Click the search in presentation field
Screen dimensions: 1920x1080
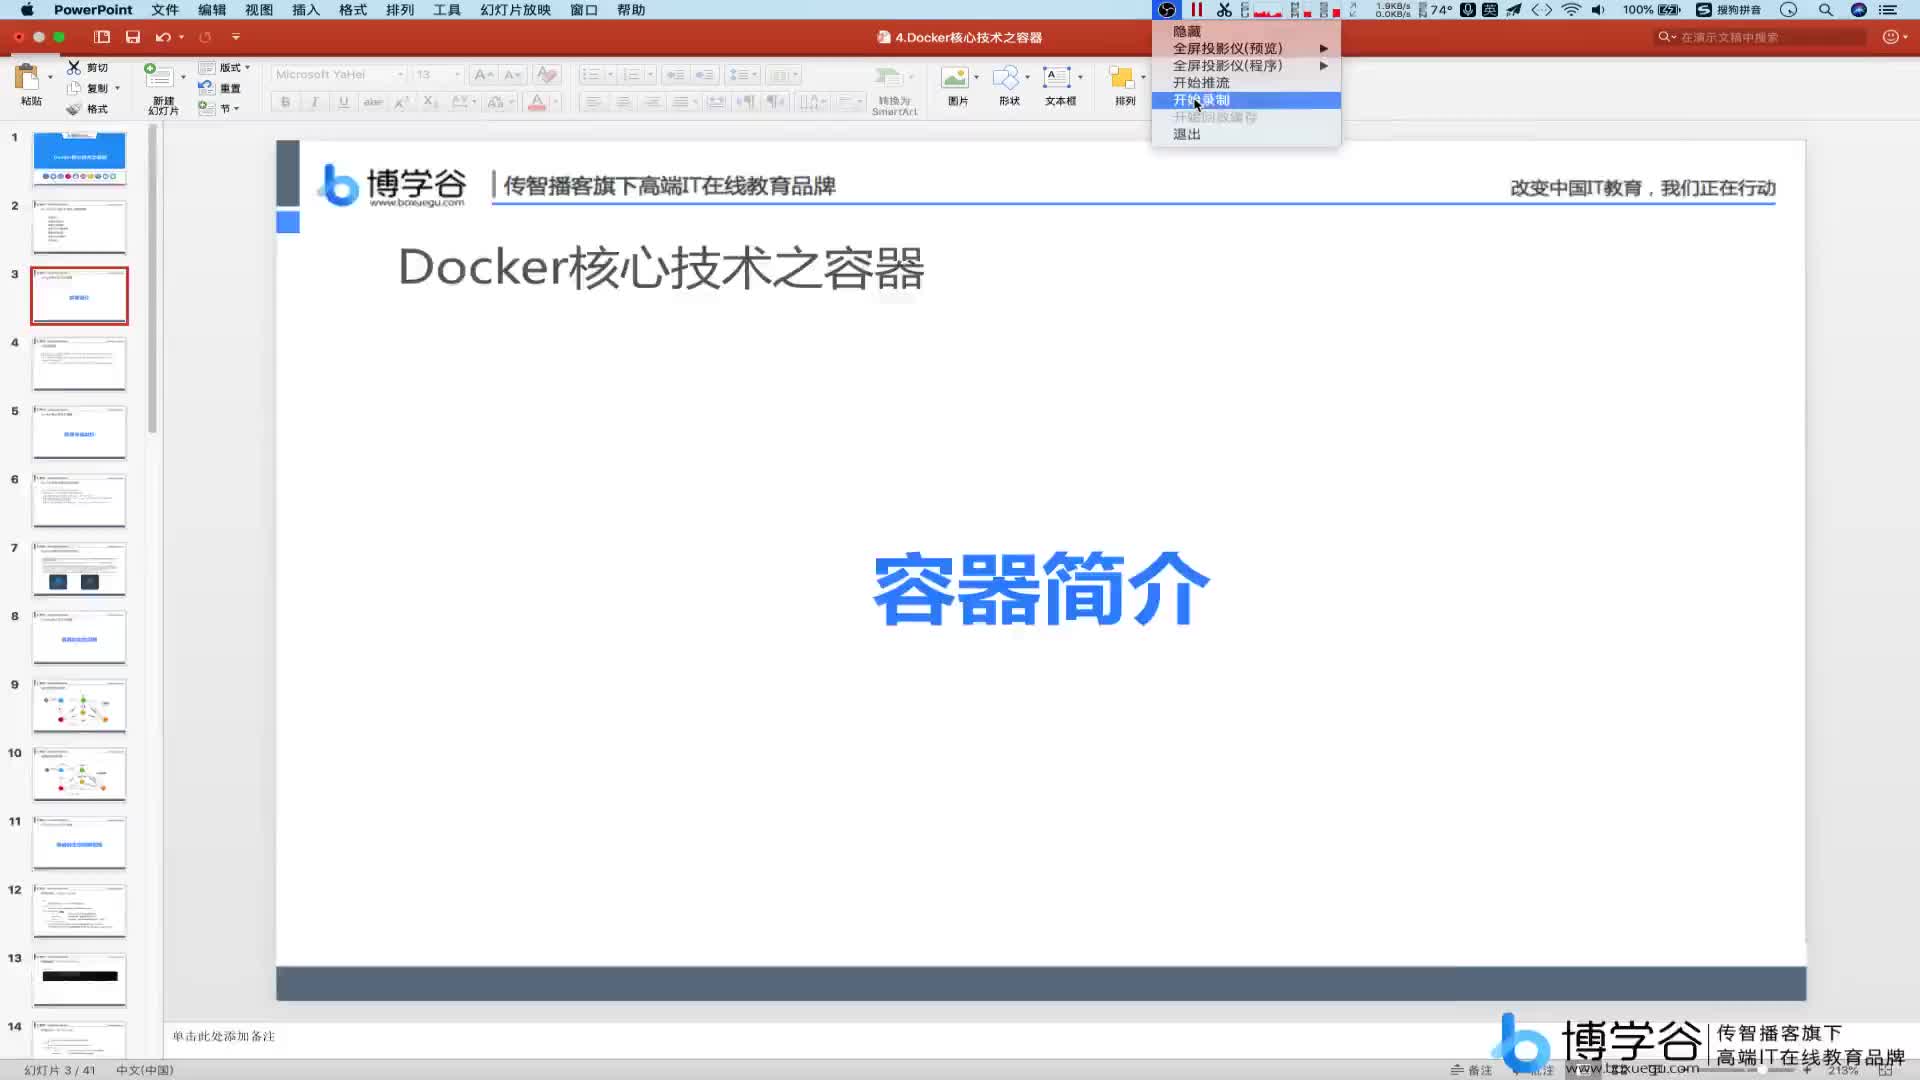click(x=1760, y=37)
